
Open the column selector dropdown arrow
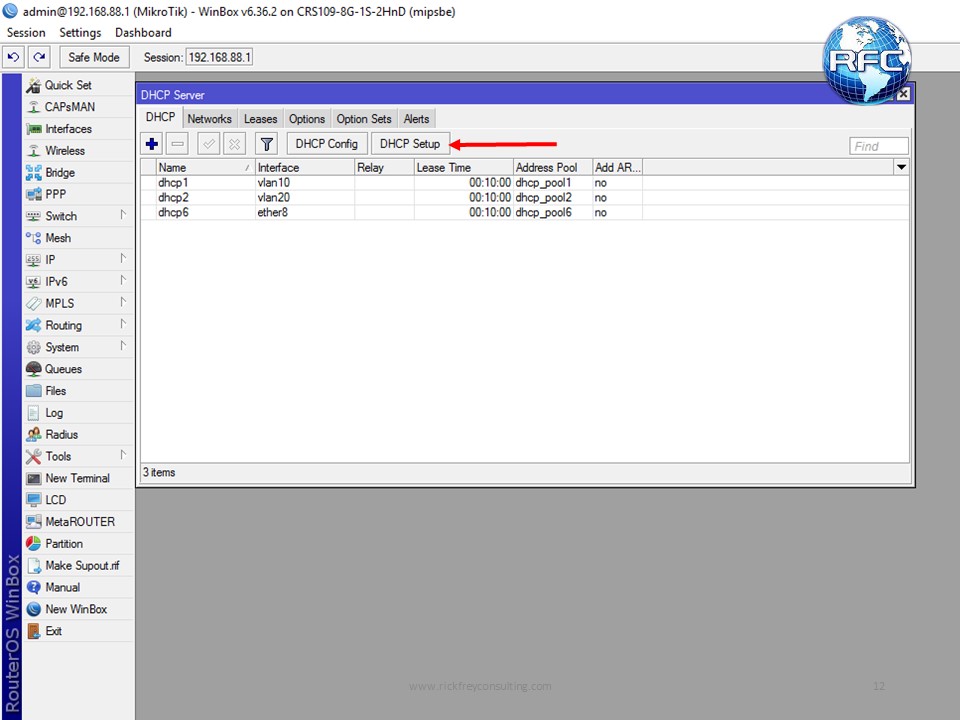pos(901,167)
